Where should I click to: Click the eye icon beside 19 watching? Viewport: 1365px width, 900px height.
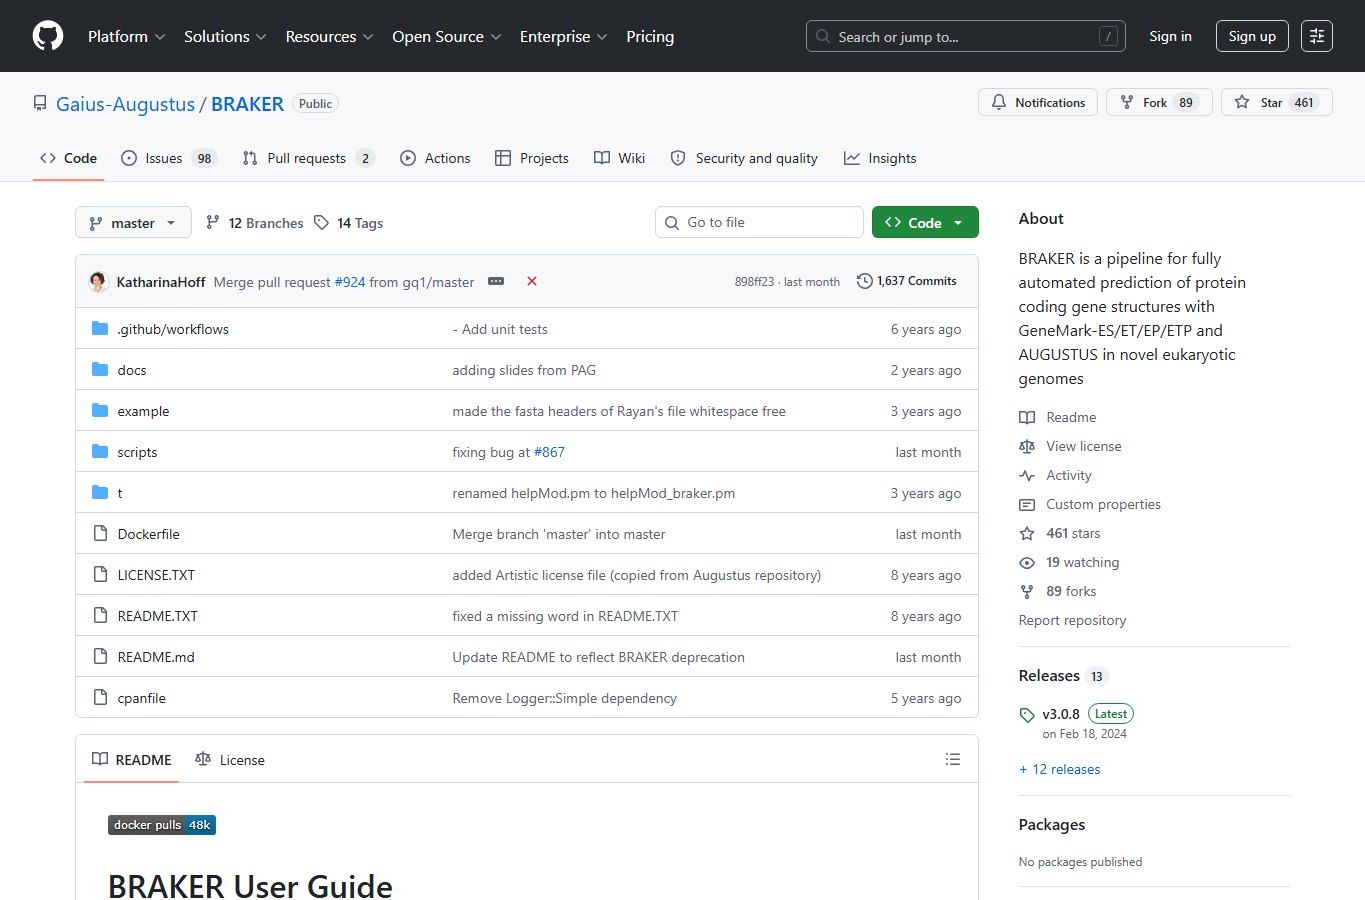coord(1027,562)
